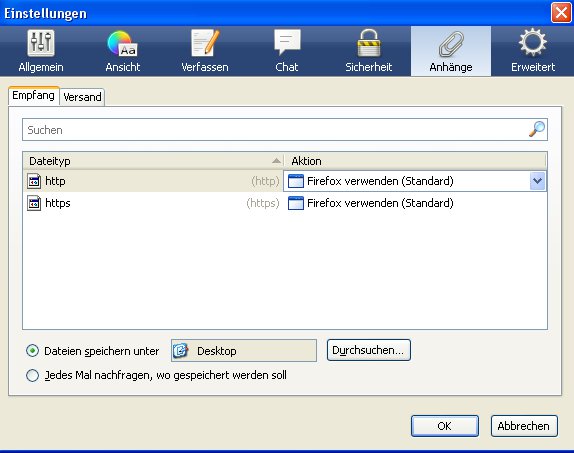Image resolution: width=574 pixels, height=453 pixels.
Task: Select 'Dateien speichern unter' radio option
Action: (33, 351)
